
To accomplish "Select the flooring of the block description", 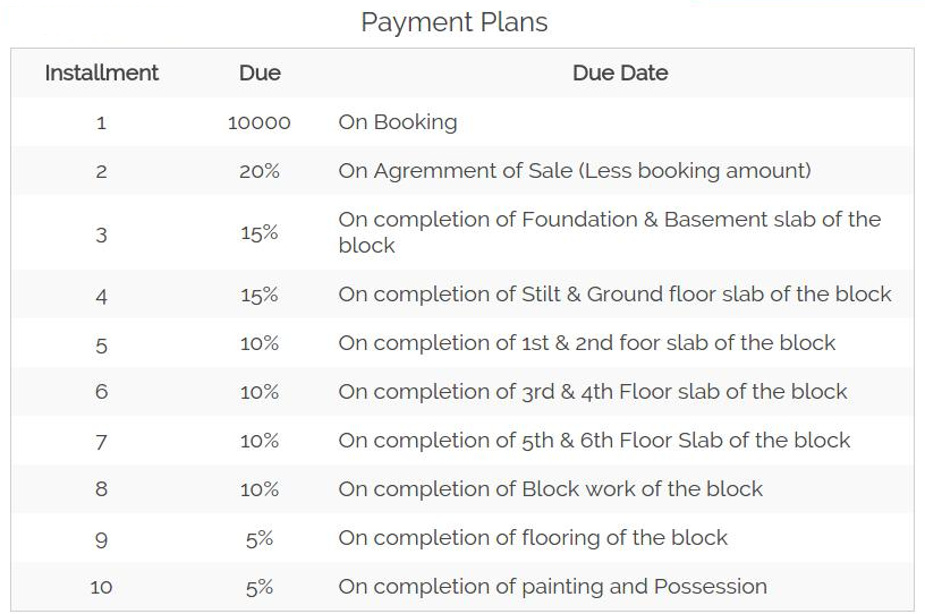I will tap(533, 538).
